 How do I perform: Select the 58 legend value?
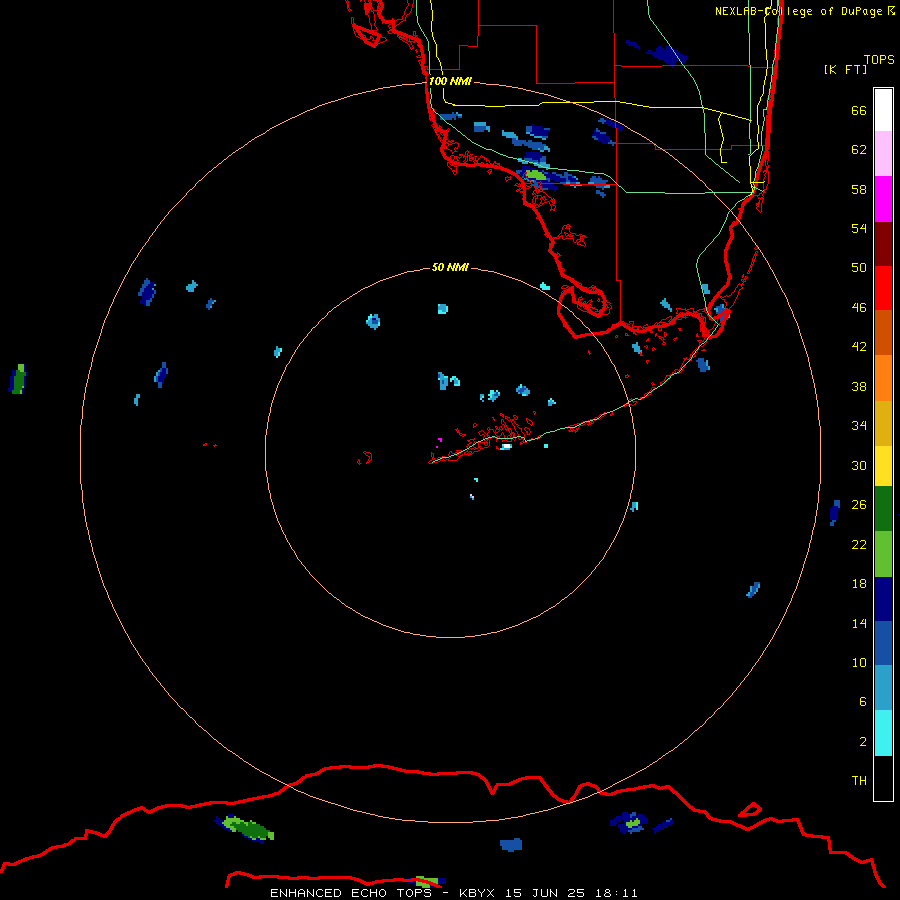pos(859,189)
